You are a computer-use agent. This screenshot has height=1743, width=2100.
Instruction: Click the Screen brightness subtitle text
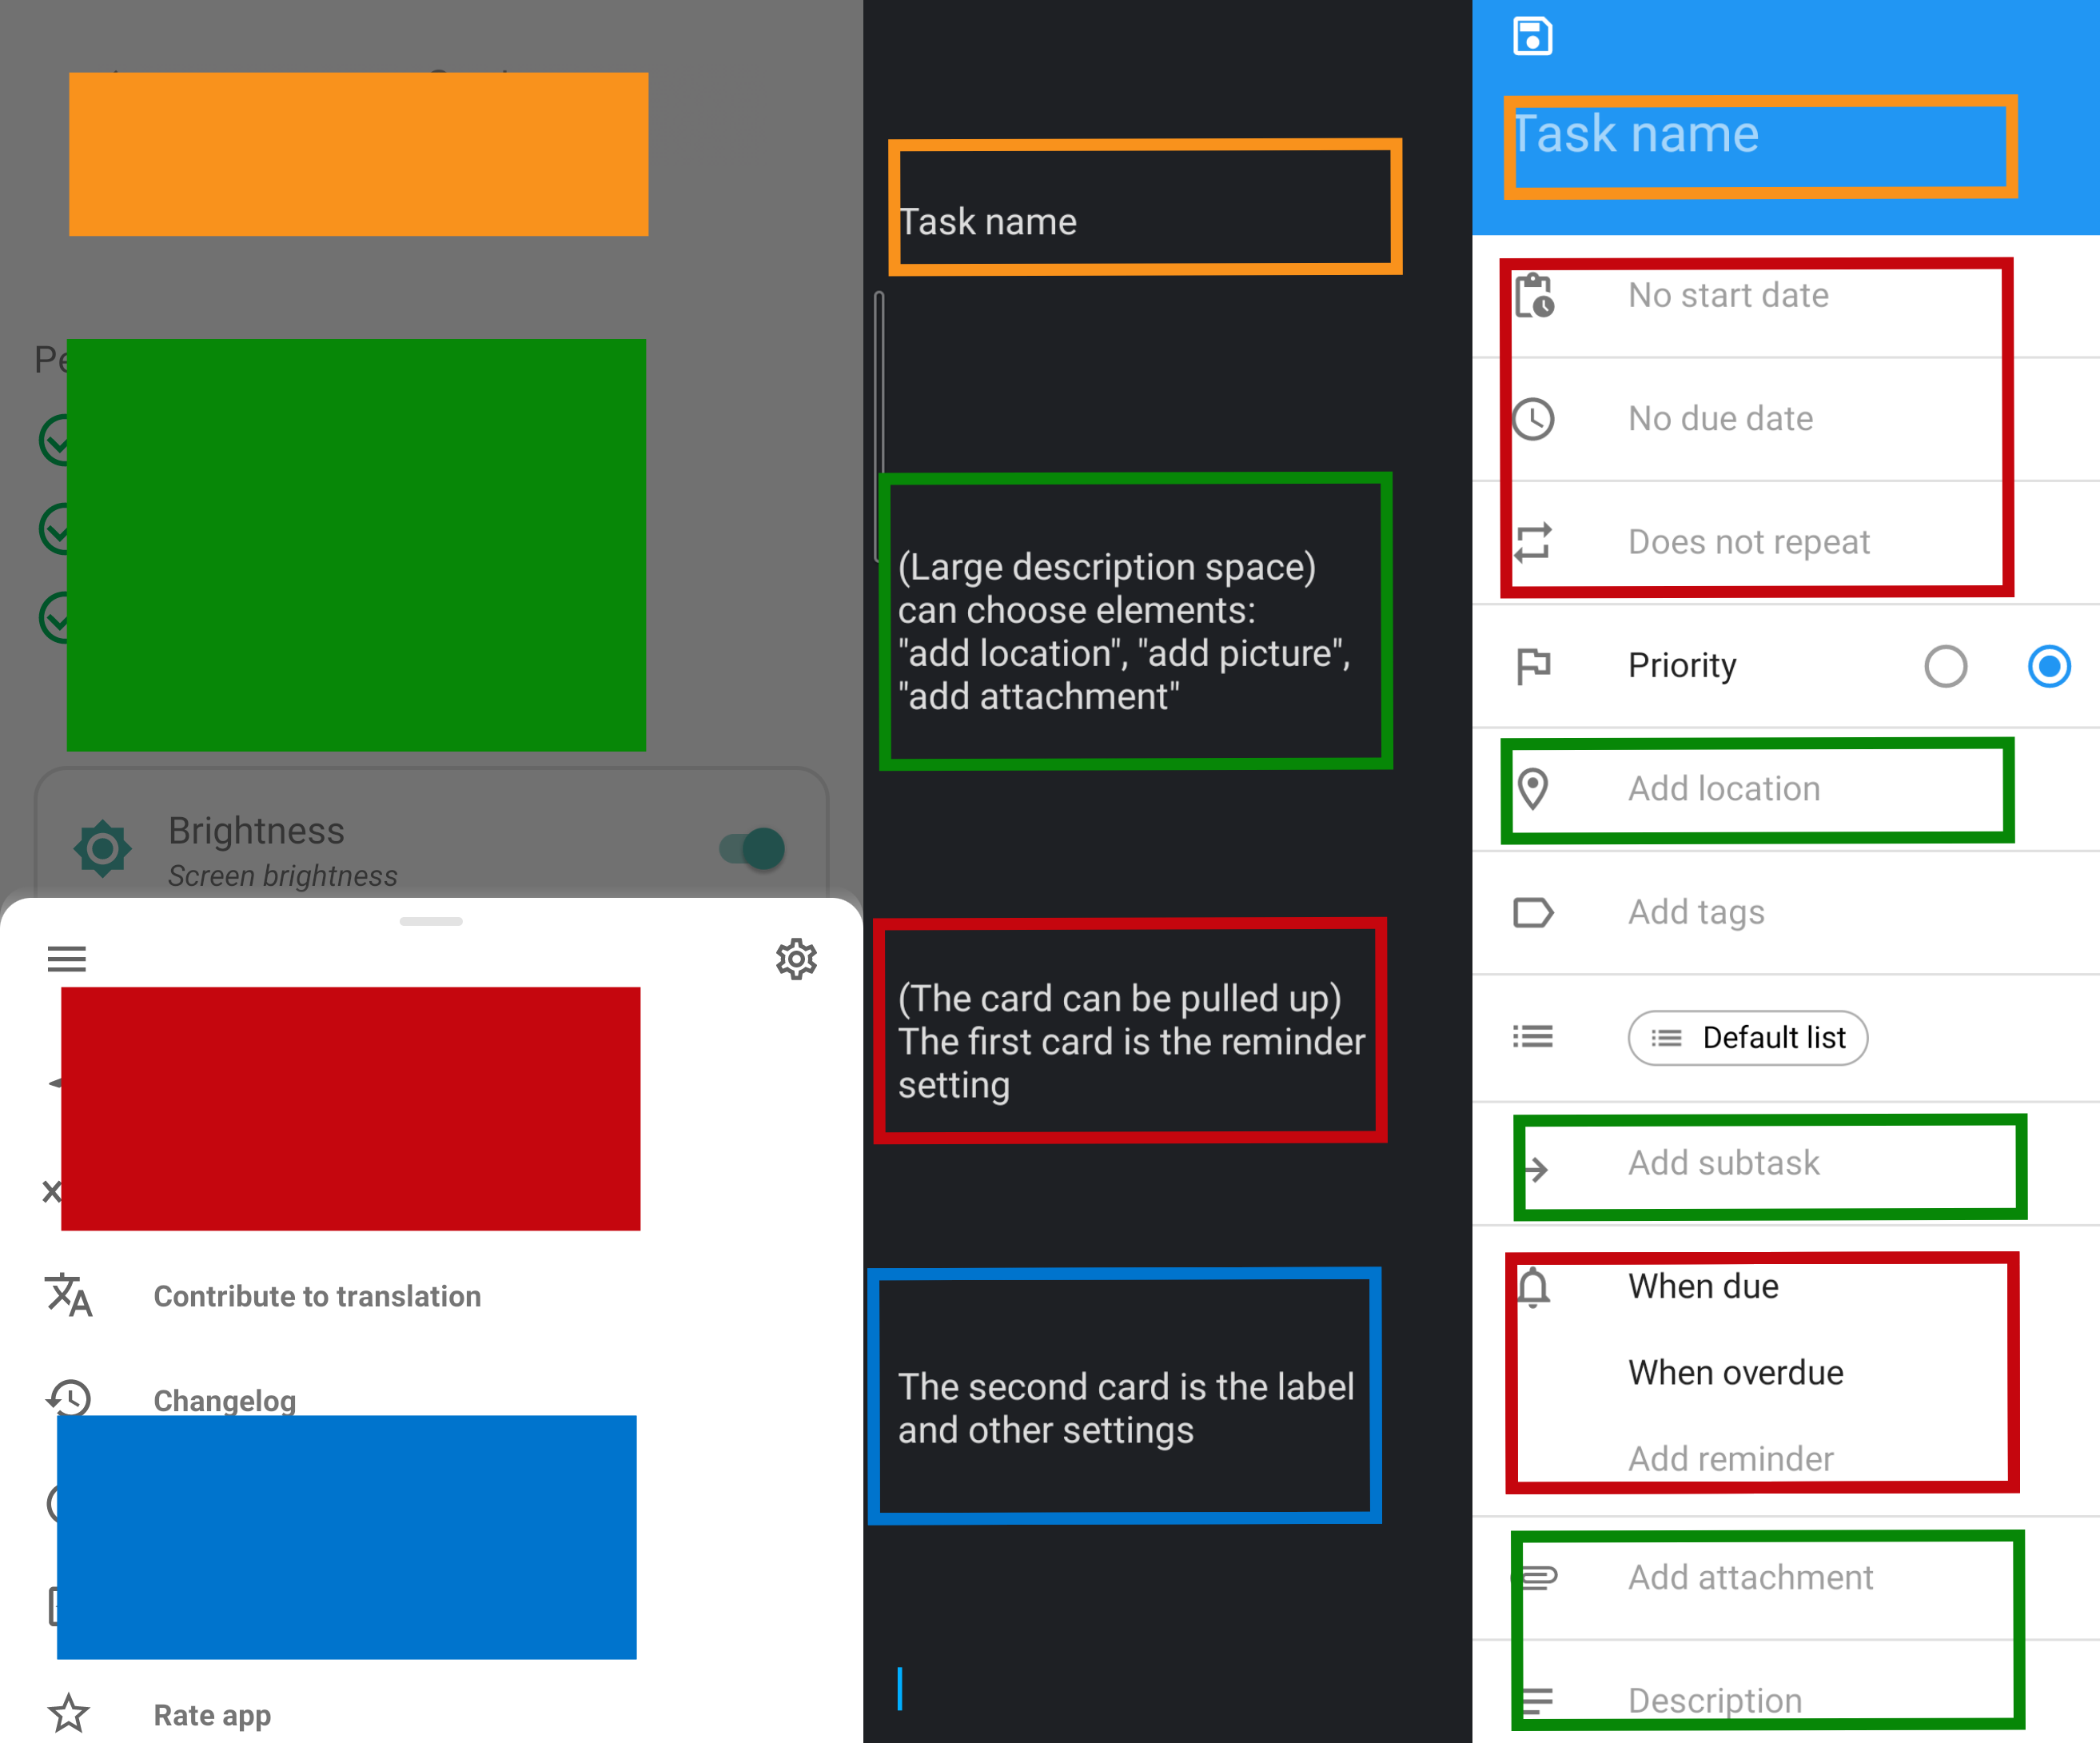pyautogui.click(x=283, y=876)
